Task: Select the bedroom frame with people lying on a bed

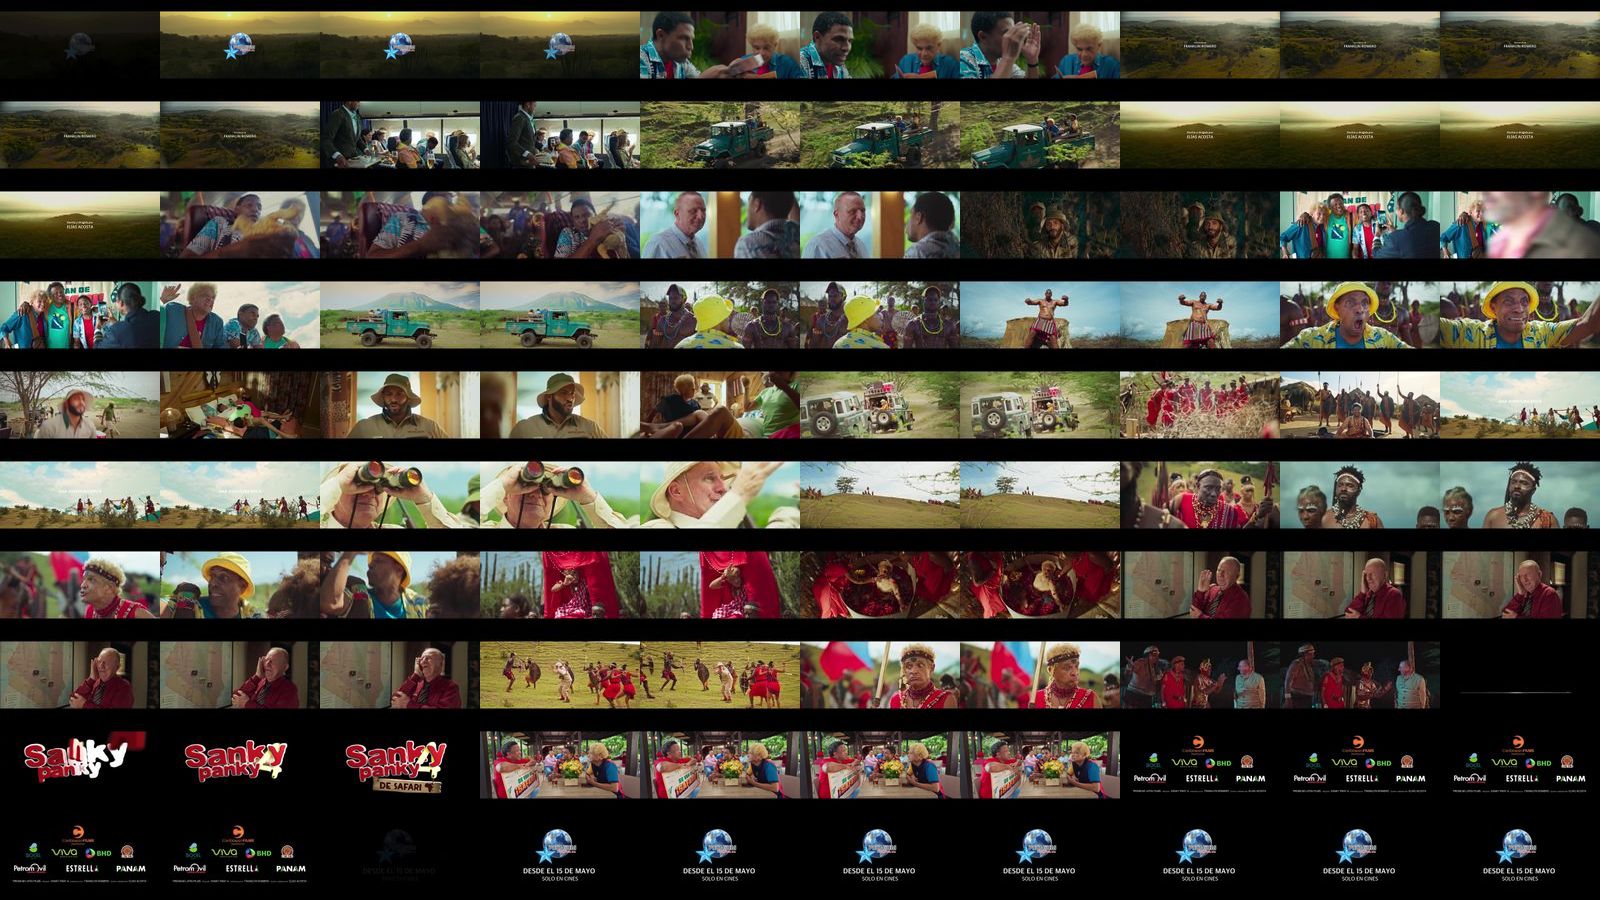Action: (x=240, y=405)
